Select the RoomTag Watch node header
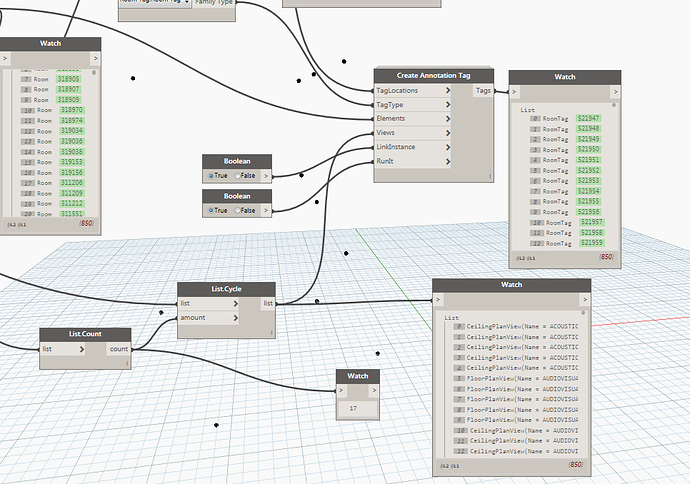The width and height of the screenshot is (690, 484). coord(565,77)
